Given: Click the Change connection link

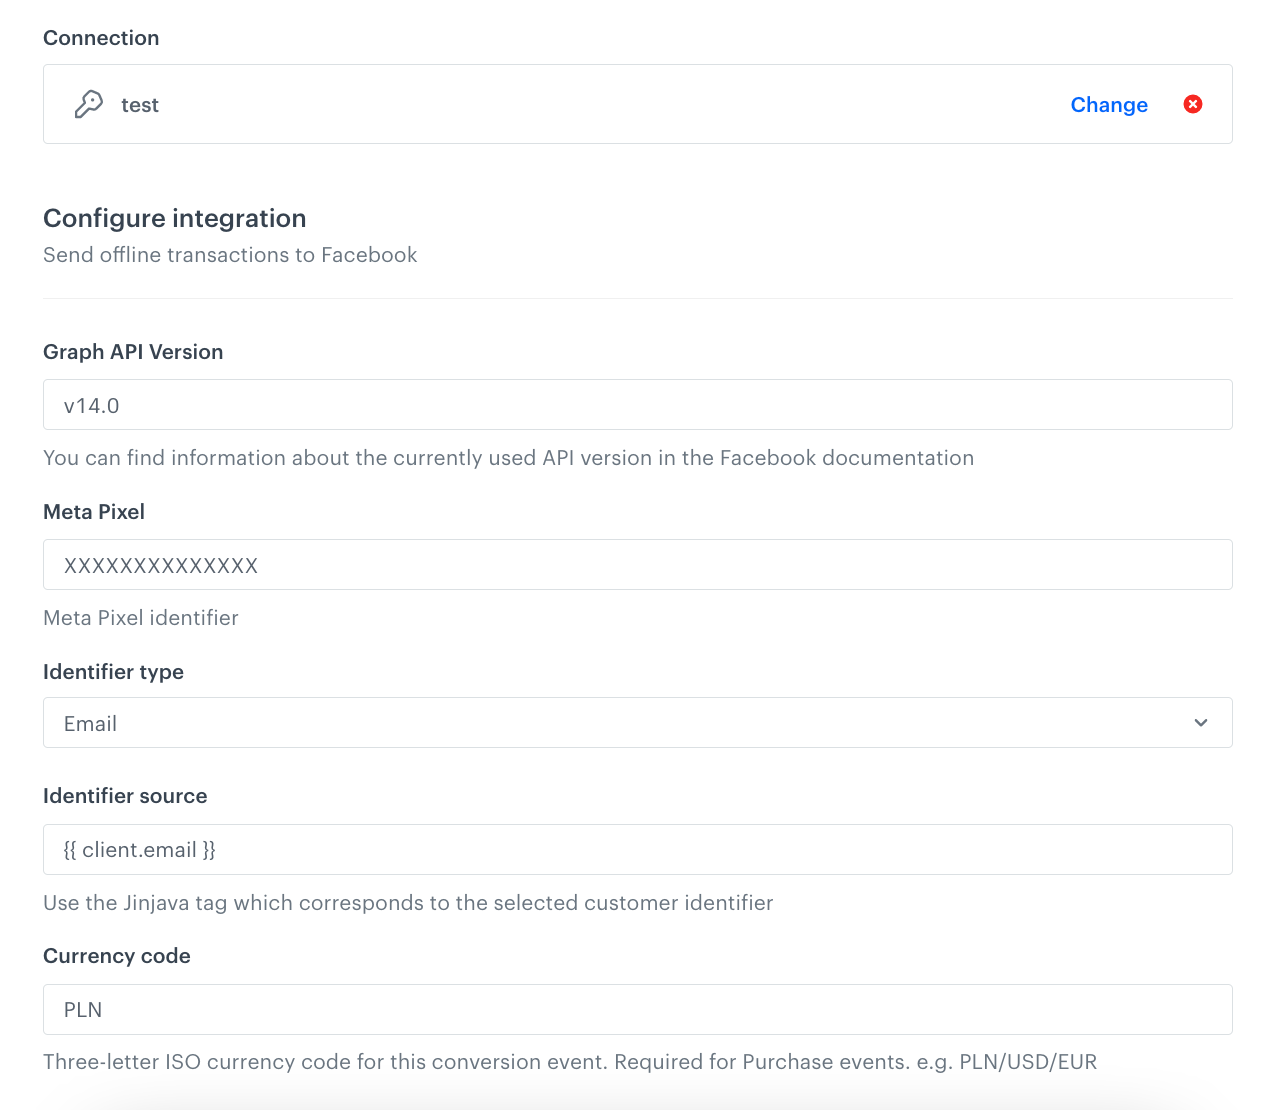Looking at the screenshot, I should tap(1109, 104).
